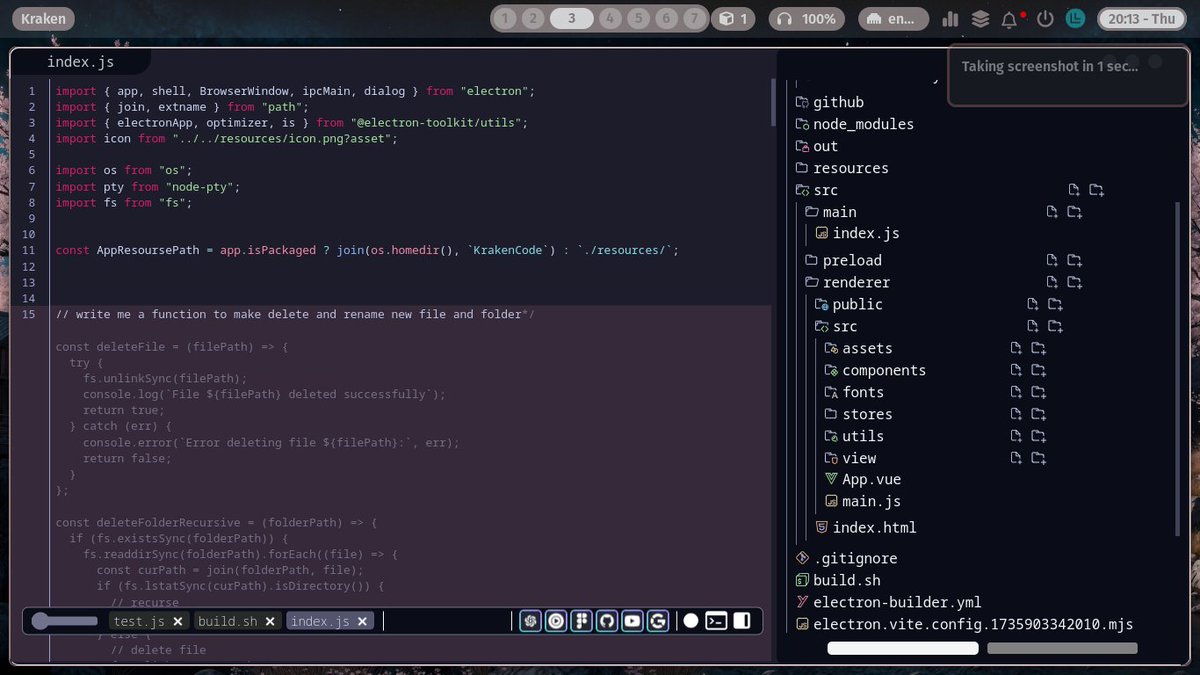Viewport: 1200px width, 675px height.
Task: Toggle the sidebar panel layout icon
Action: click(742, 621)
